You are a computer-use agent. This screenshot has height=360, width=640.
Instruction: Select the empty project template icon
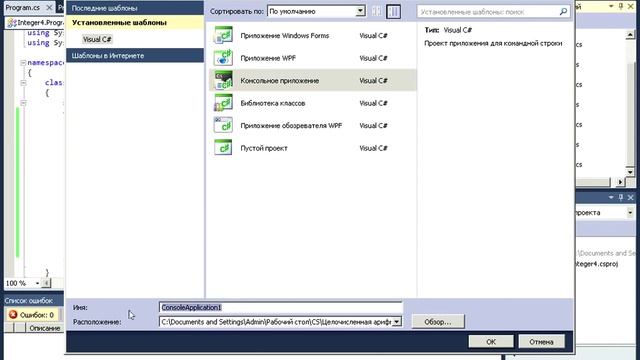coord(223,148)
